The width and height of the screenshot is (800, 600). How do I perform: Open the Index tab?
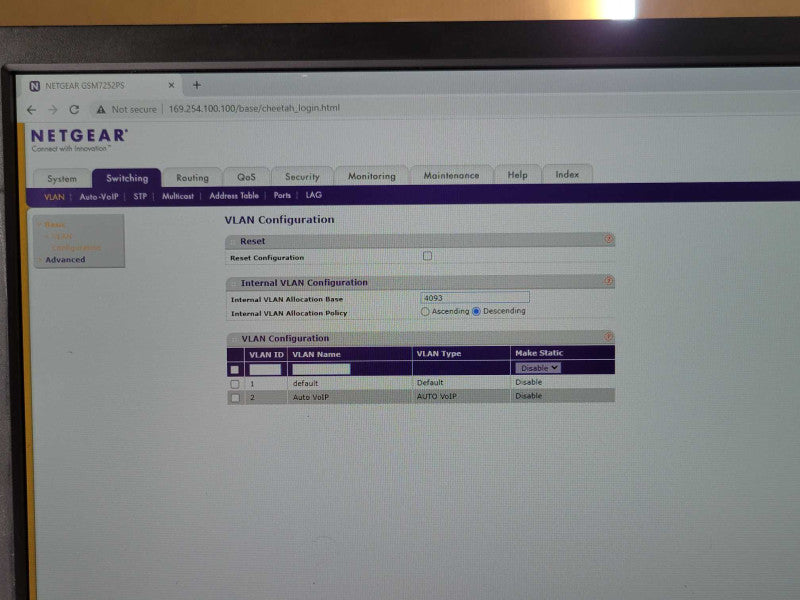pyautogui.click(x=567, y=174)
